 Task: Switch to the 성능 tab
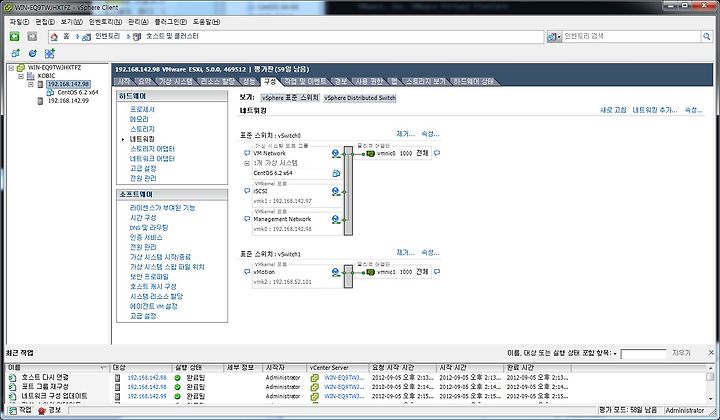tap(249, 82)
